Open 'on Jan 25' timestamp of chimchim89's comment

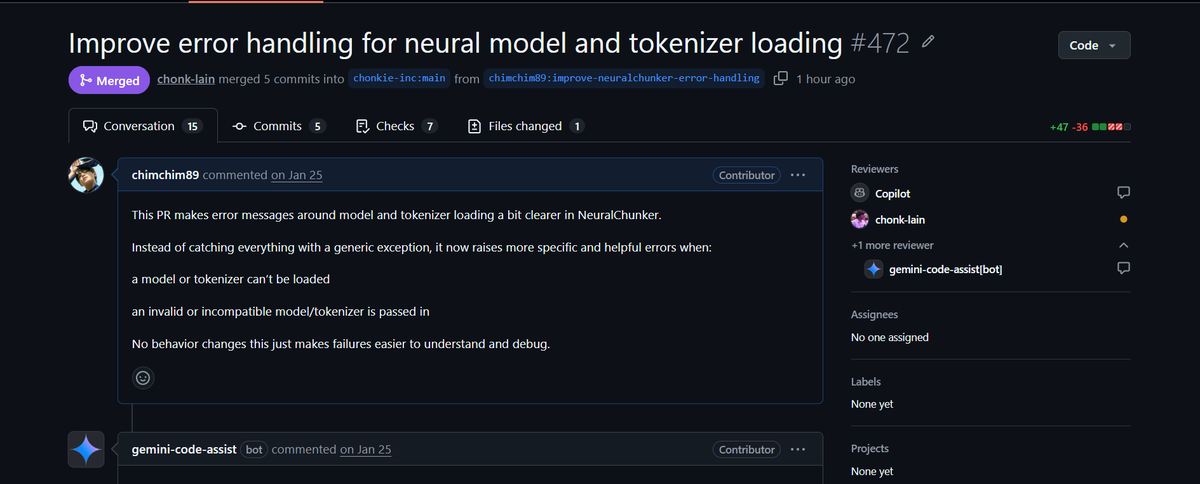(296, 175)
